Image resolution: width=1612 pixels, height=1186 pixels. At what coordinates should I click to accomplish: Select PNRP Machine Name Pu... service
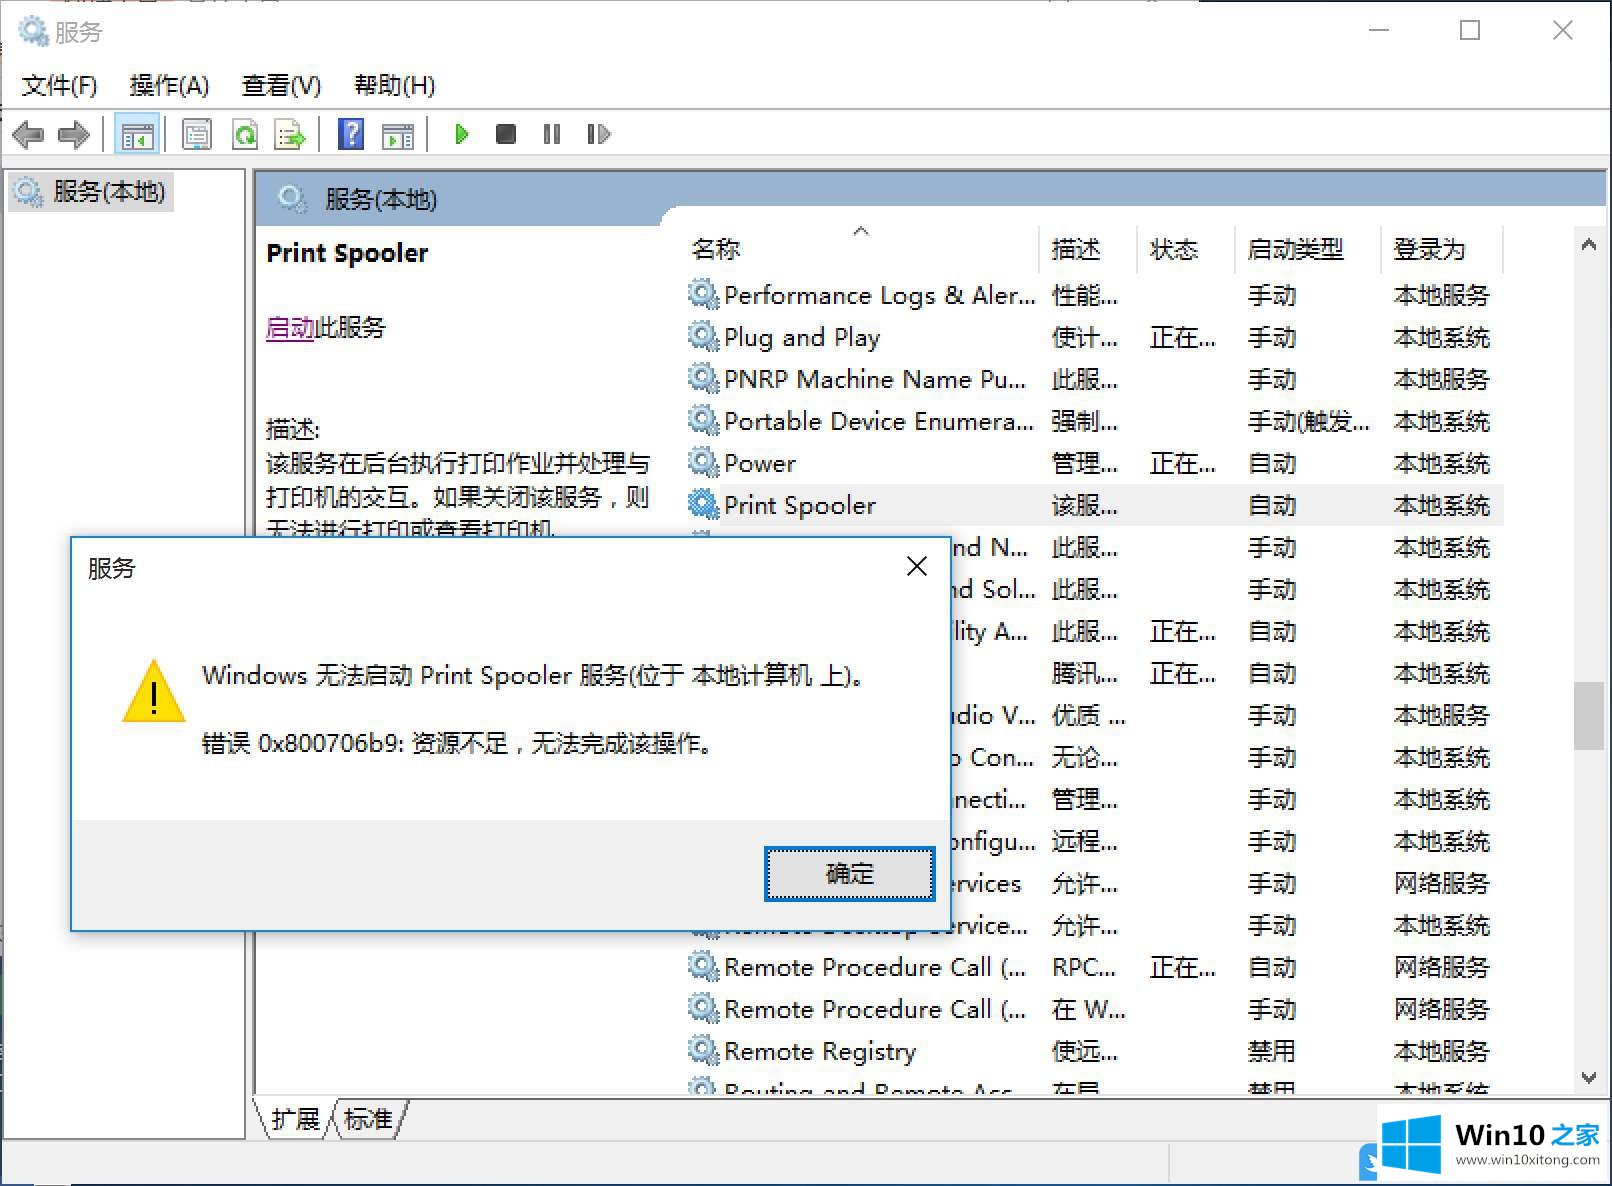coord(874,379)
